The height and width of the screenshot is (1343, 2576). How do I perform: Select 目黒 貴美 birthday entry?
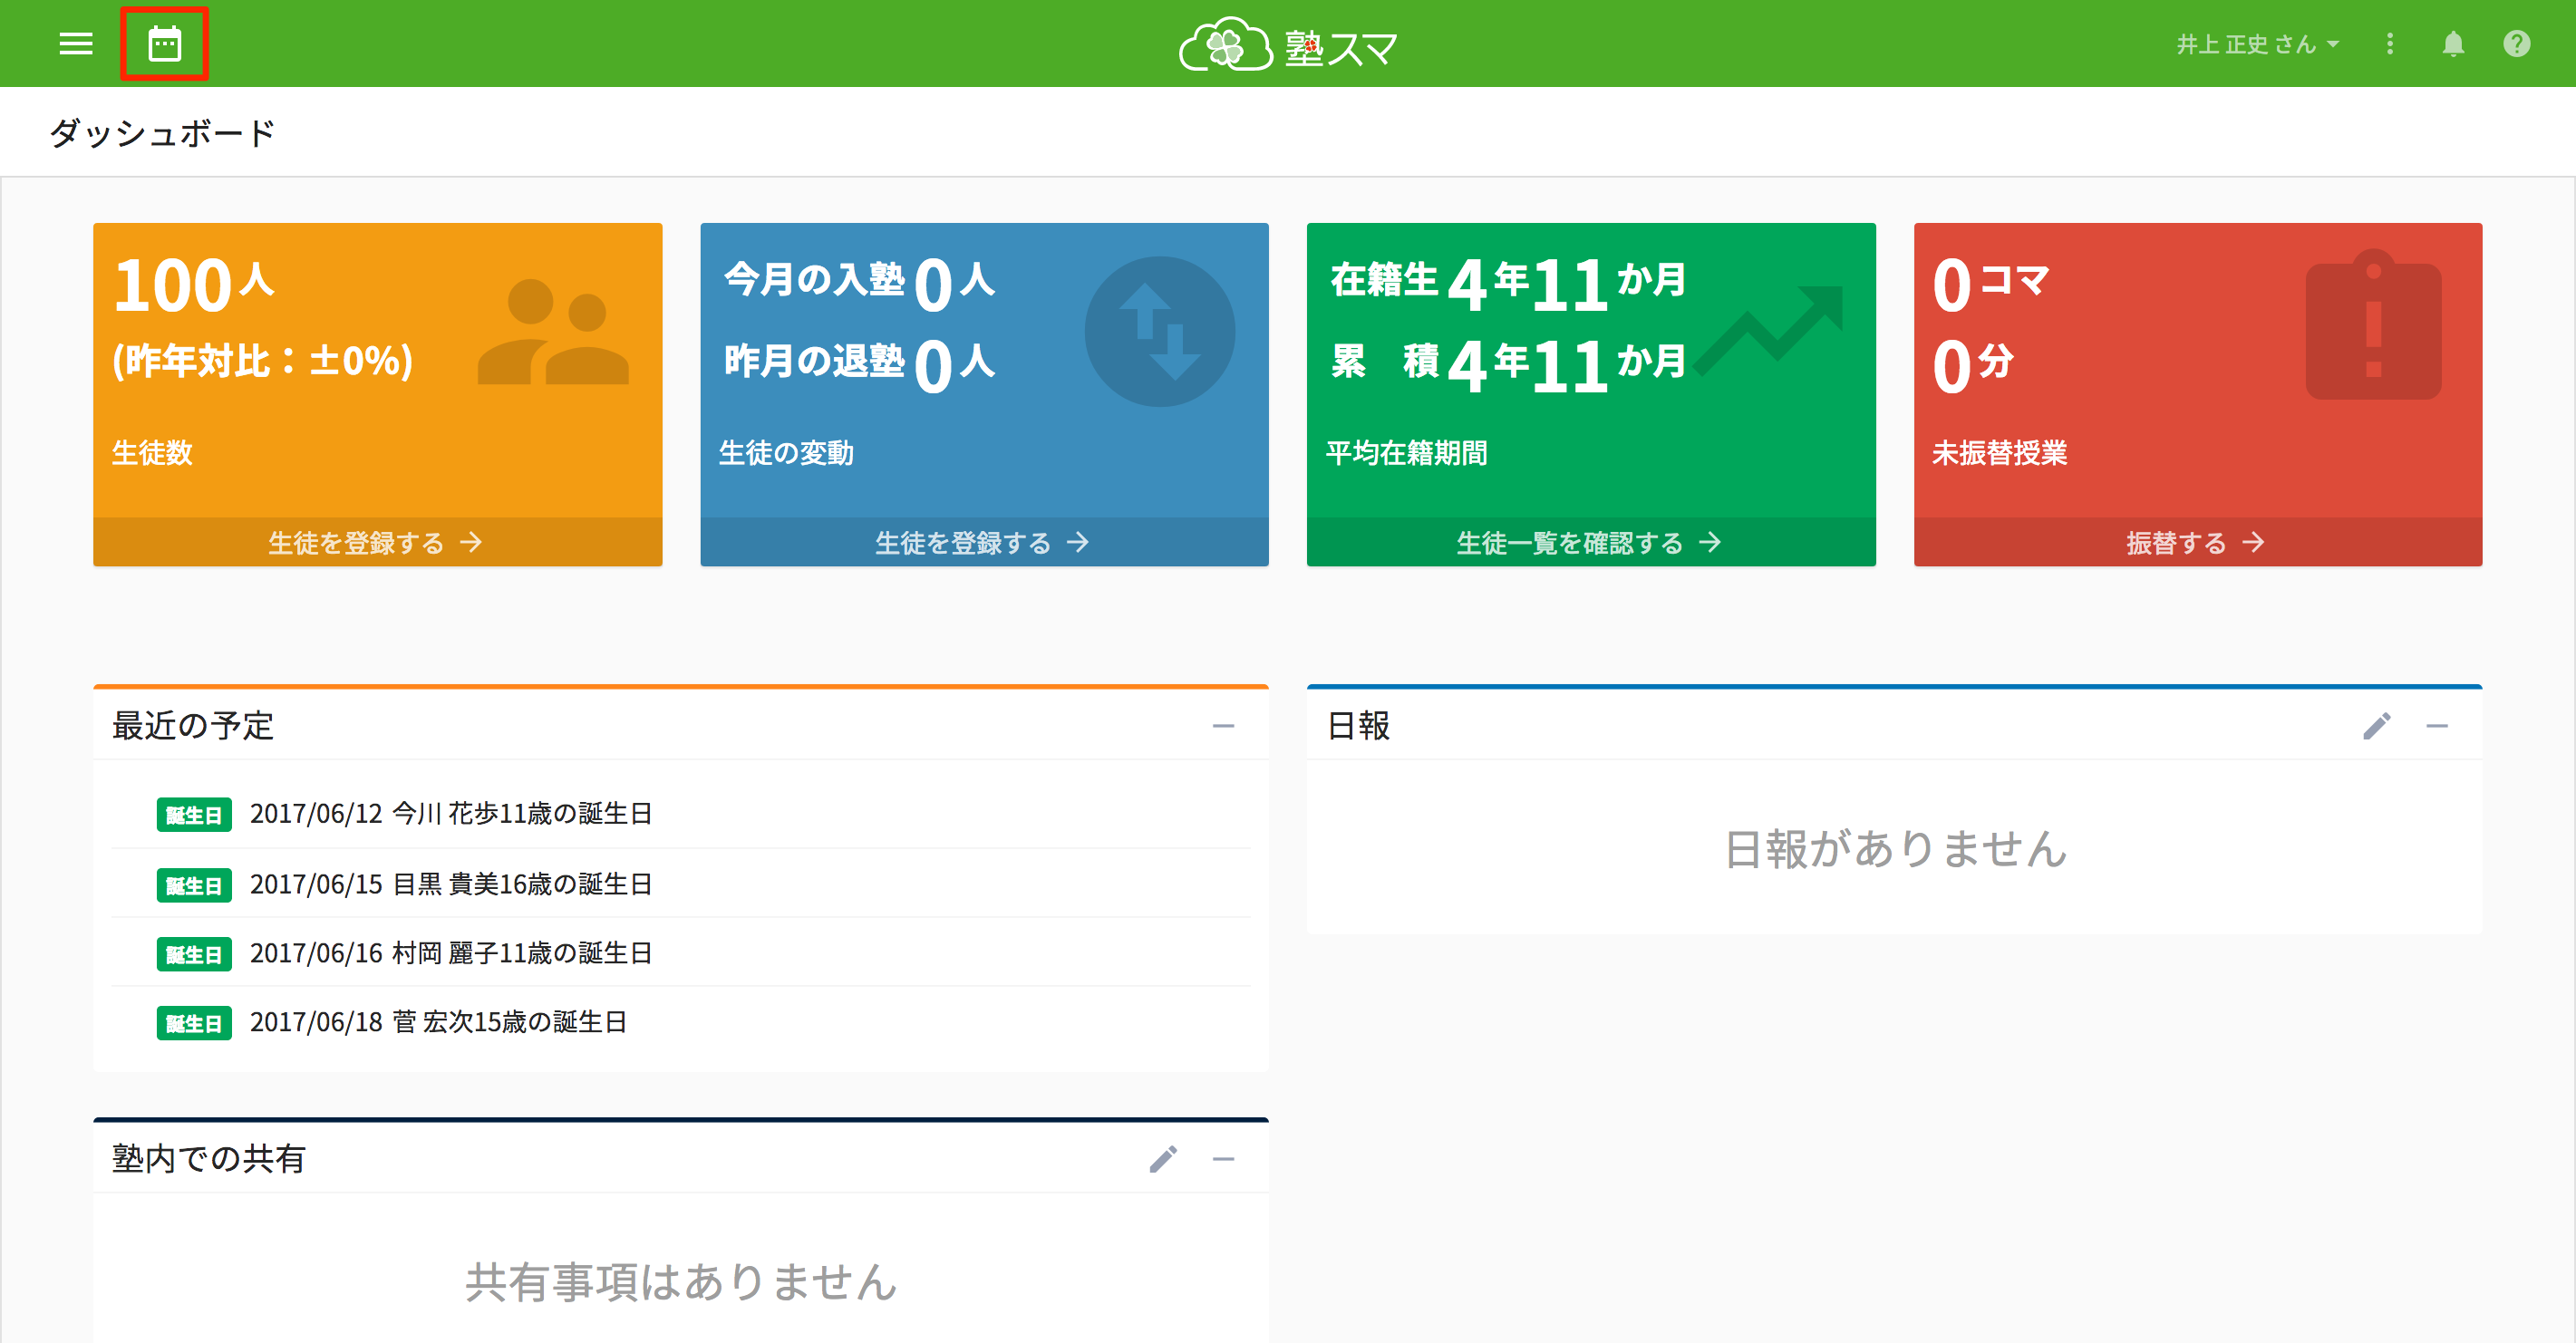click(451, 884)
